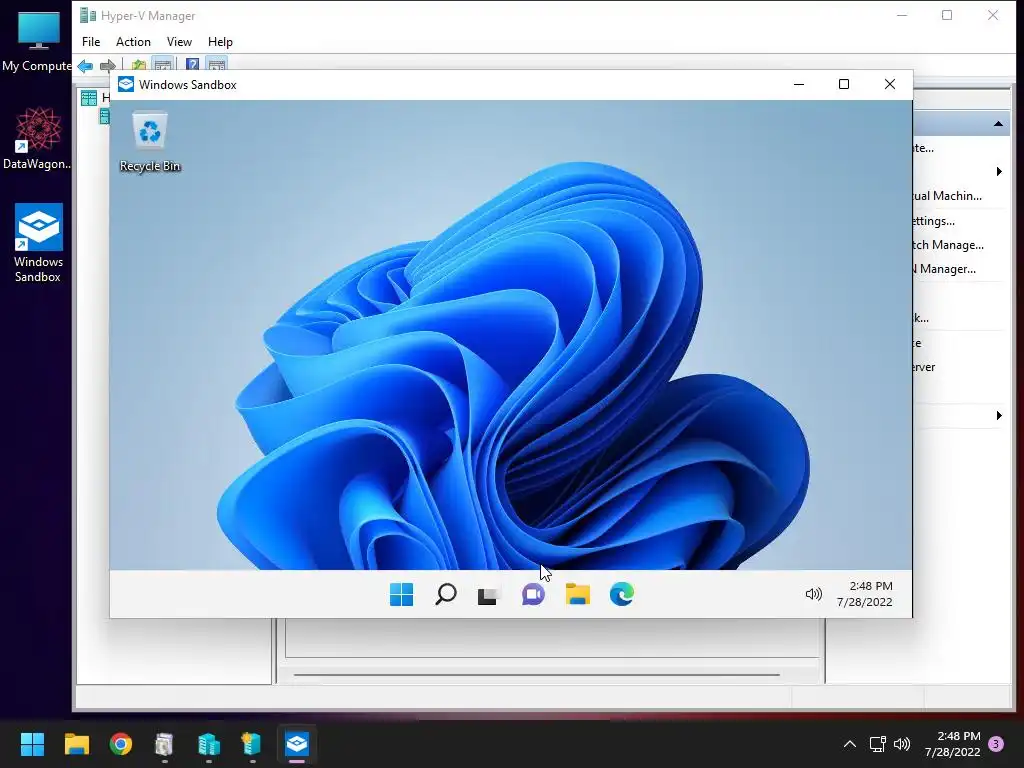Image resolution: width=1024 pixels, height=768 pixels.
Task: Collapse the Actions pane header arrow
Action: coord(999,123)
